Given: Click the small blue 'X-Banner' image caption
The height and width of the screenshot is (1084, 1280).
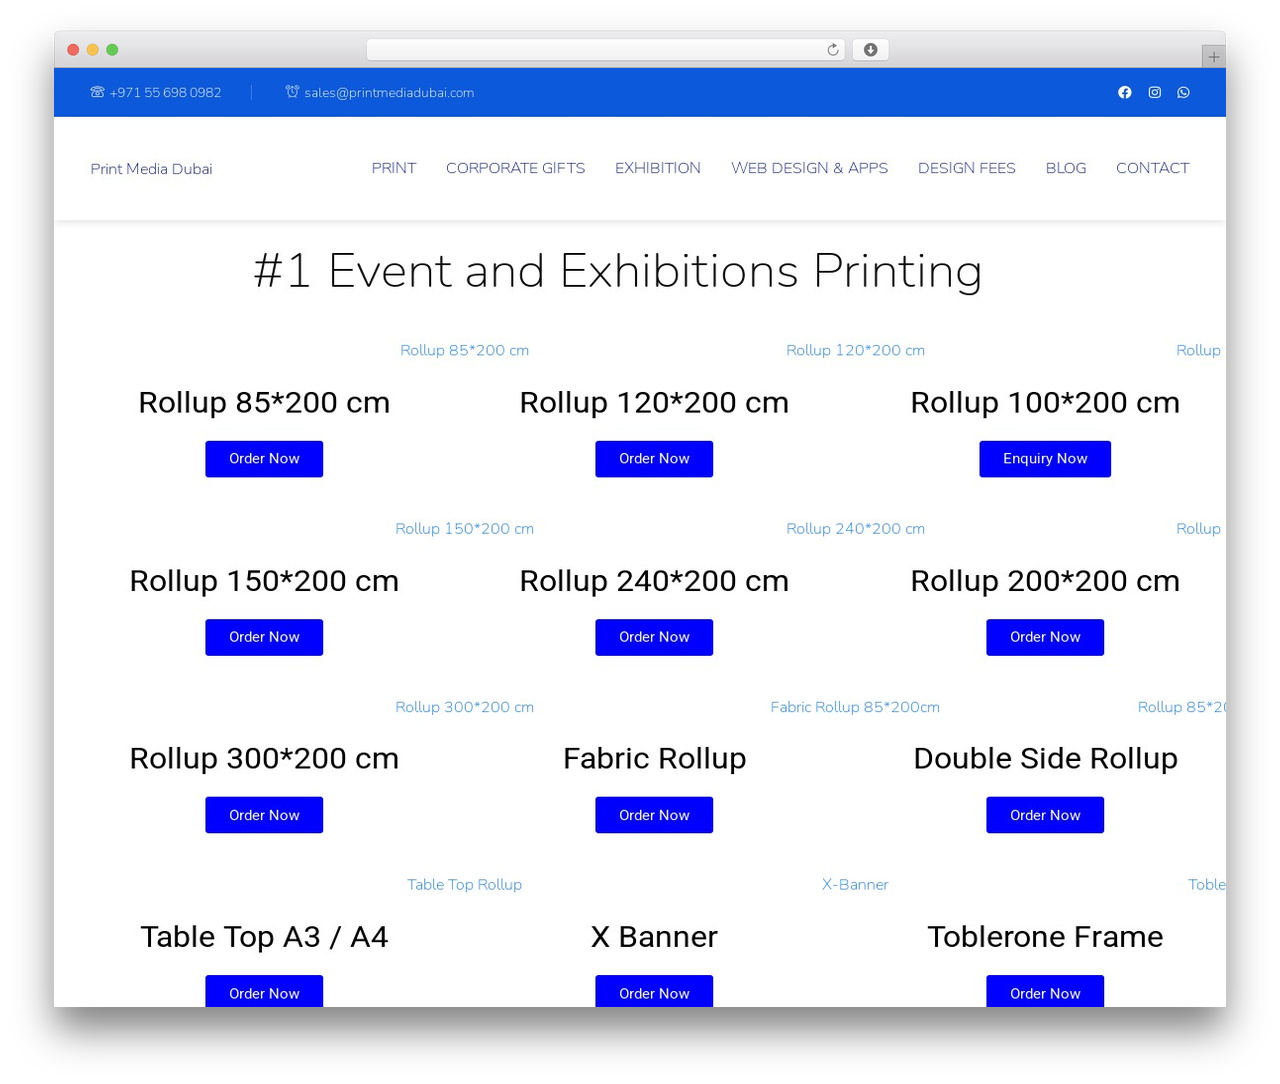Looking at the screenshot, I should click(x=855, y=884).
